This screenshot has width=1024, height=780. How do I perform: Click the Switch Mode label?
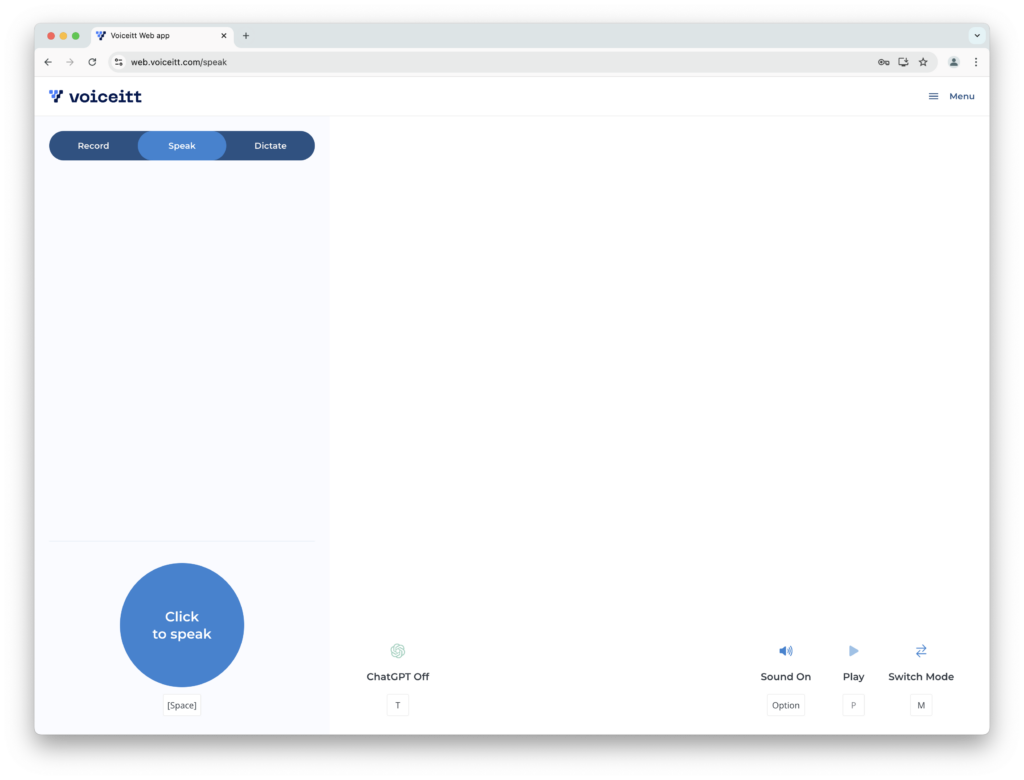point(921,677)
